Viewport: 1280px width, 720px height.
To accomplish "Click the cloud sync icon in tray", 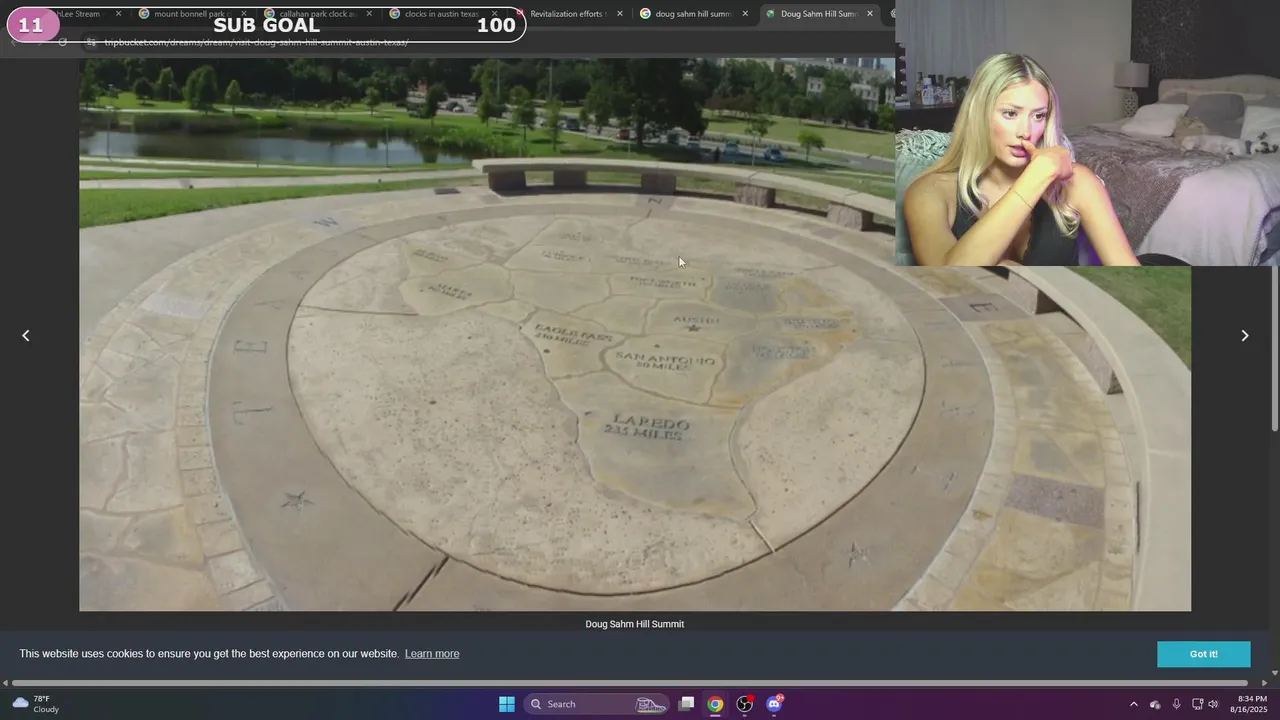I will (x=1155, y=704).
